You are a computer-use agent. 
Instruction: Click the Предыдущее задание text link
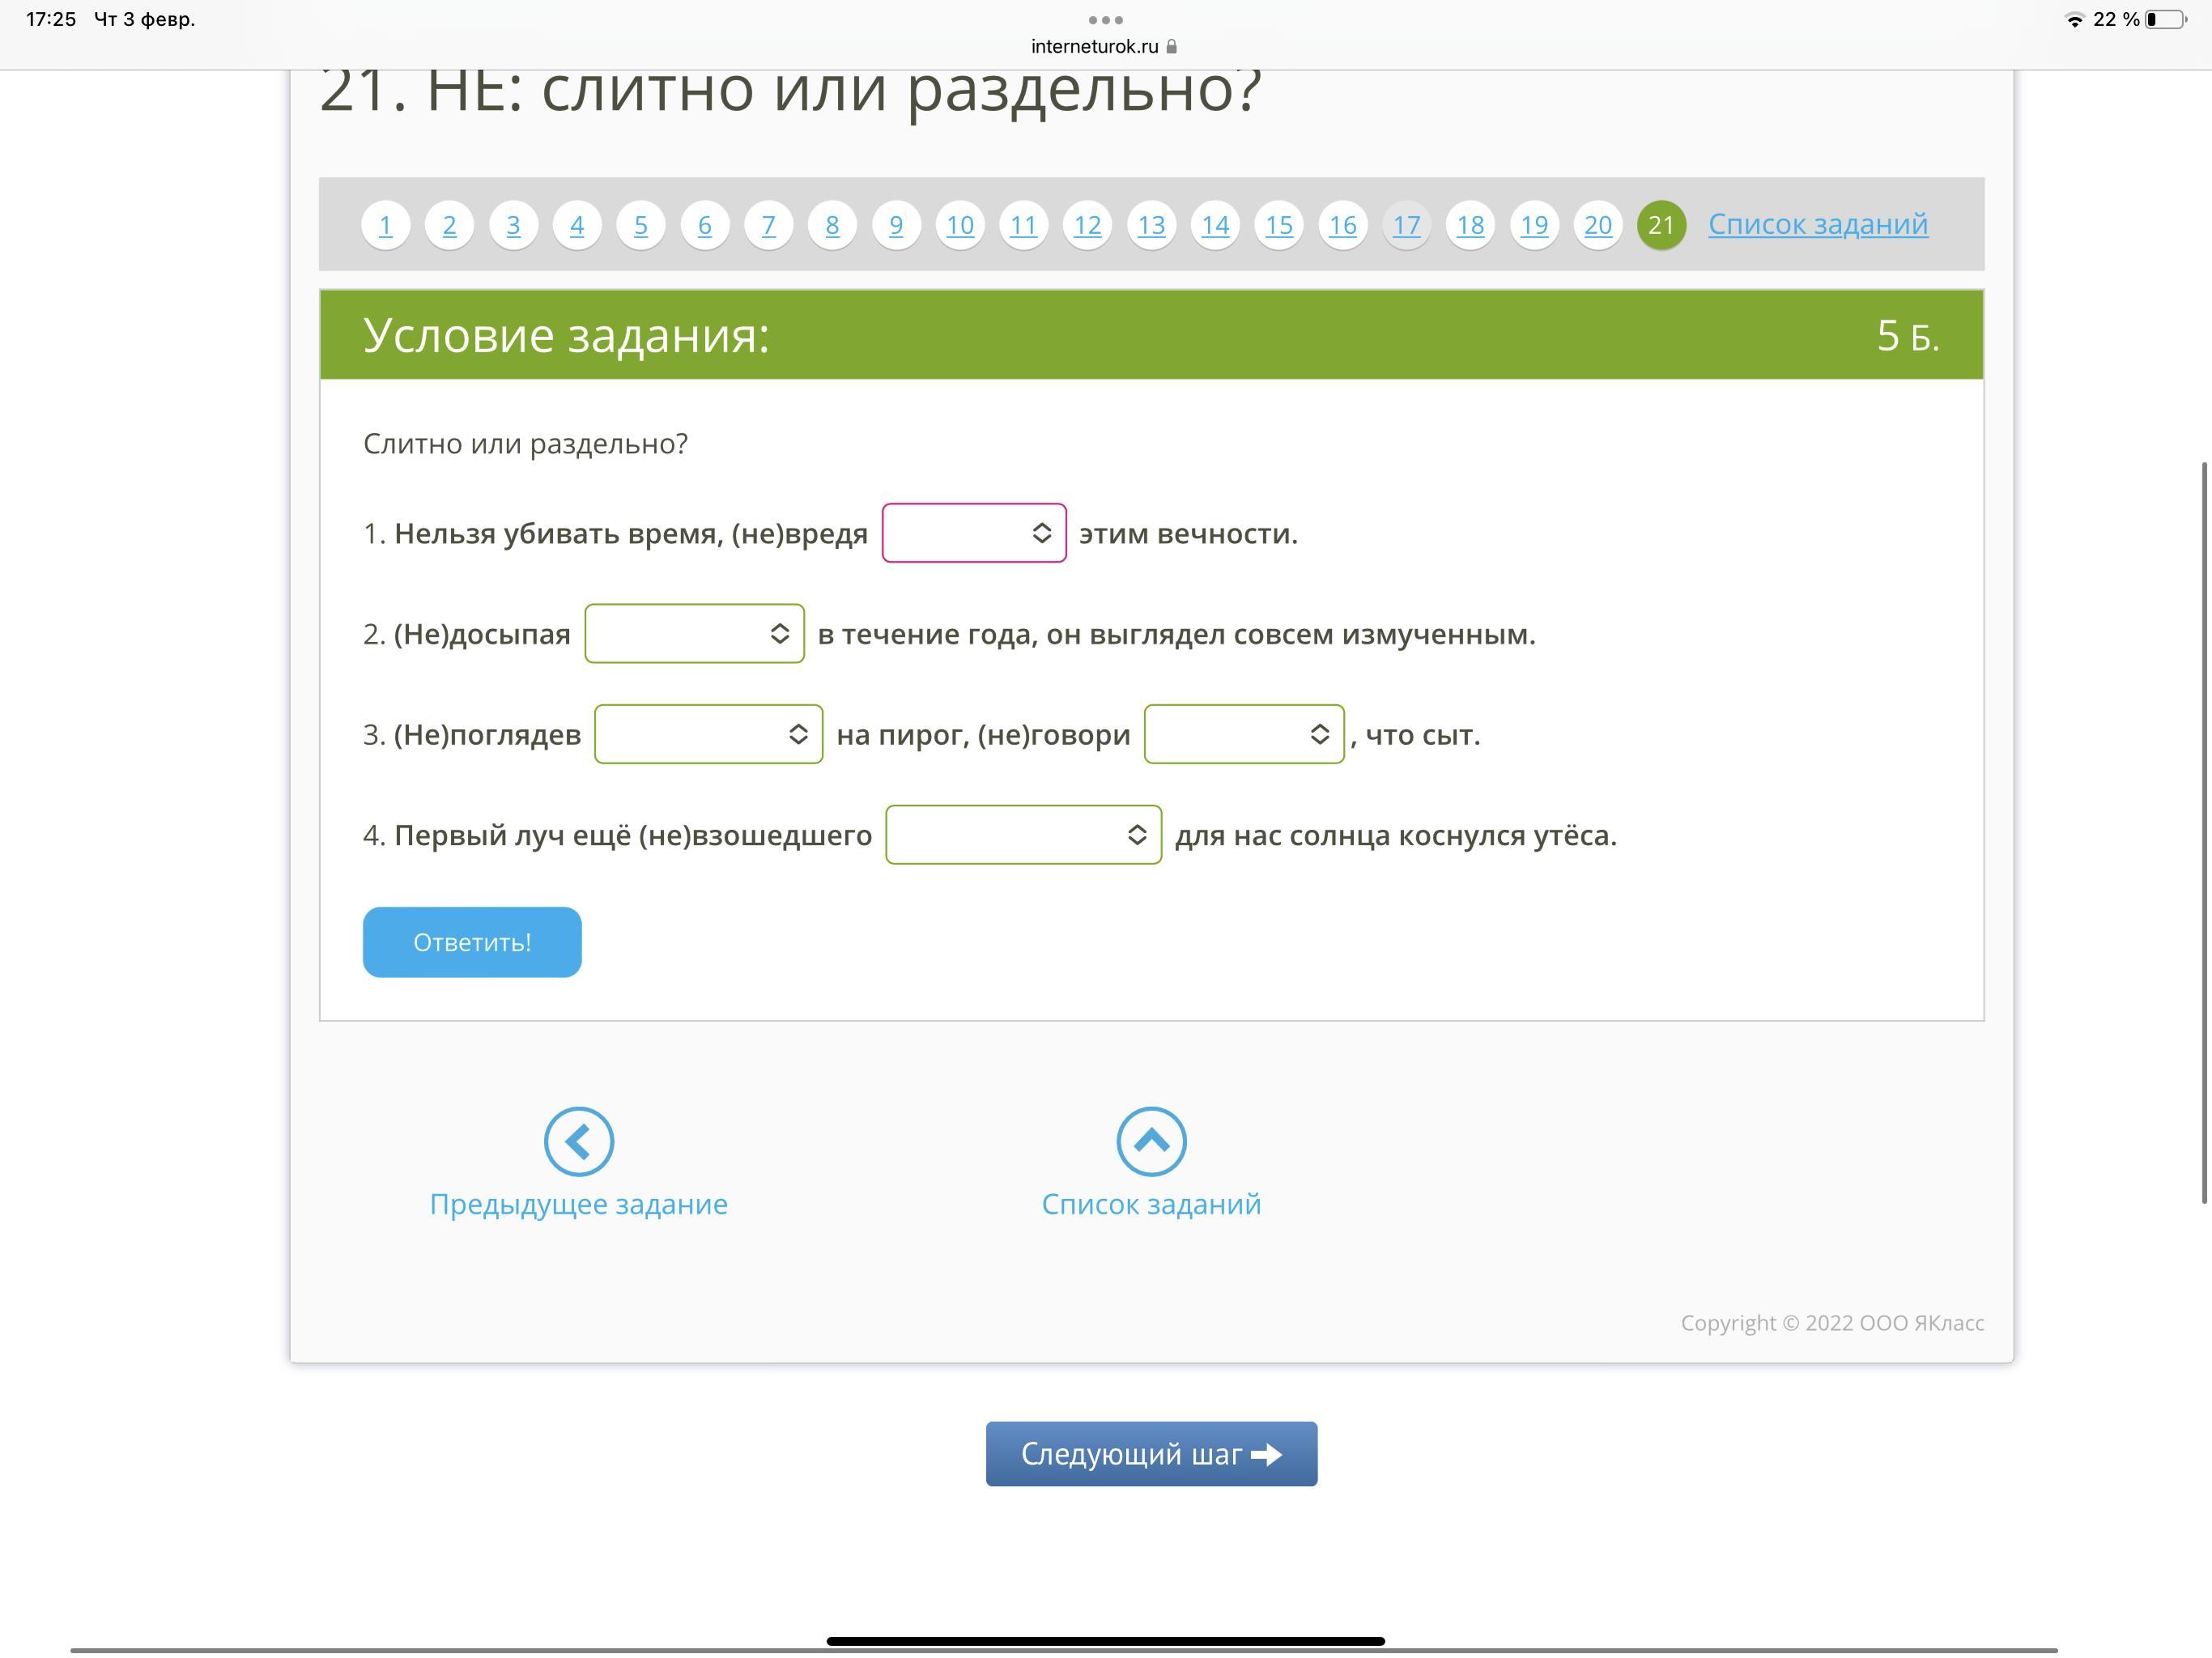pyautogui.click(x=578, y=1204)
